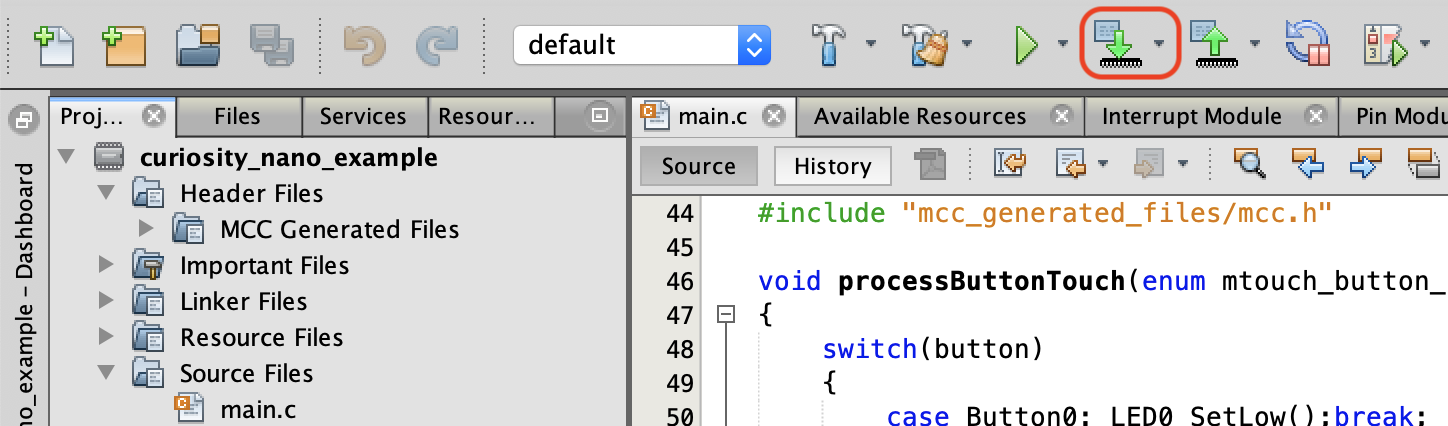The image size is (1448, 426).
Task: Click the New Project icon
Action: [x=124, y=45]
